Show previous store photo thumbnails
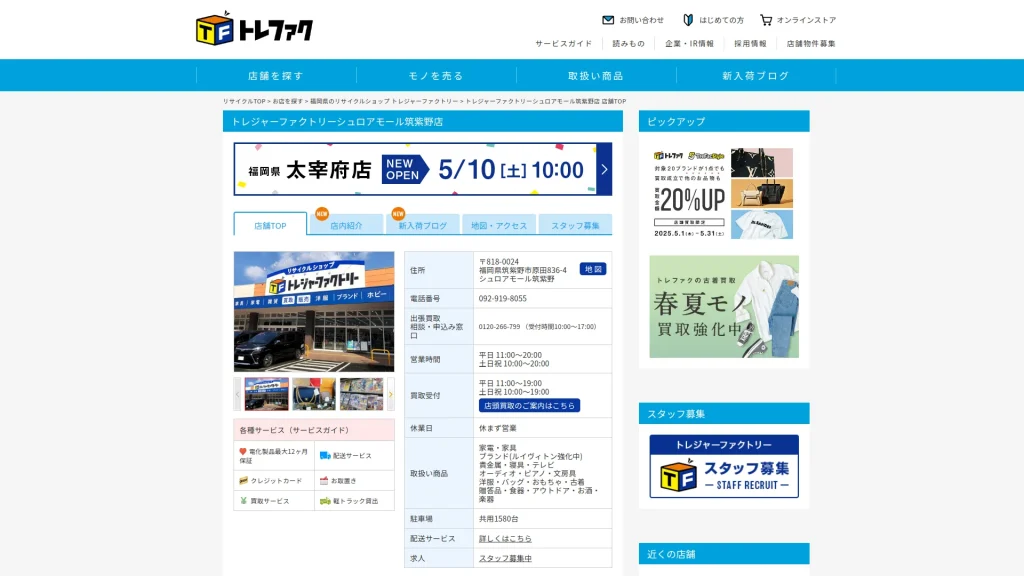This screenshot has width=1024, height=576. (238, 394)
